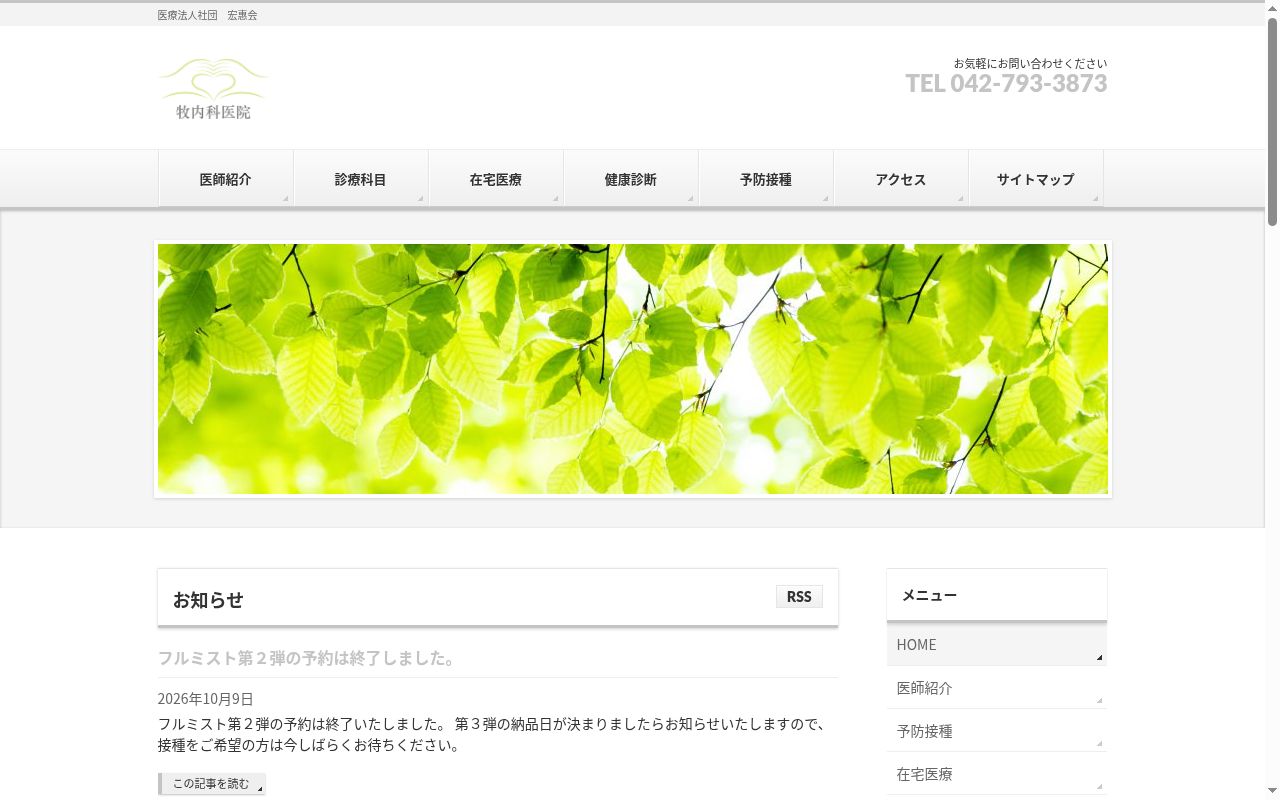Click the vertical page scrollbar thumb
Viewport: 1280px width, 800px height.
tap(1273, 120)
